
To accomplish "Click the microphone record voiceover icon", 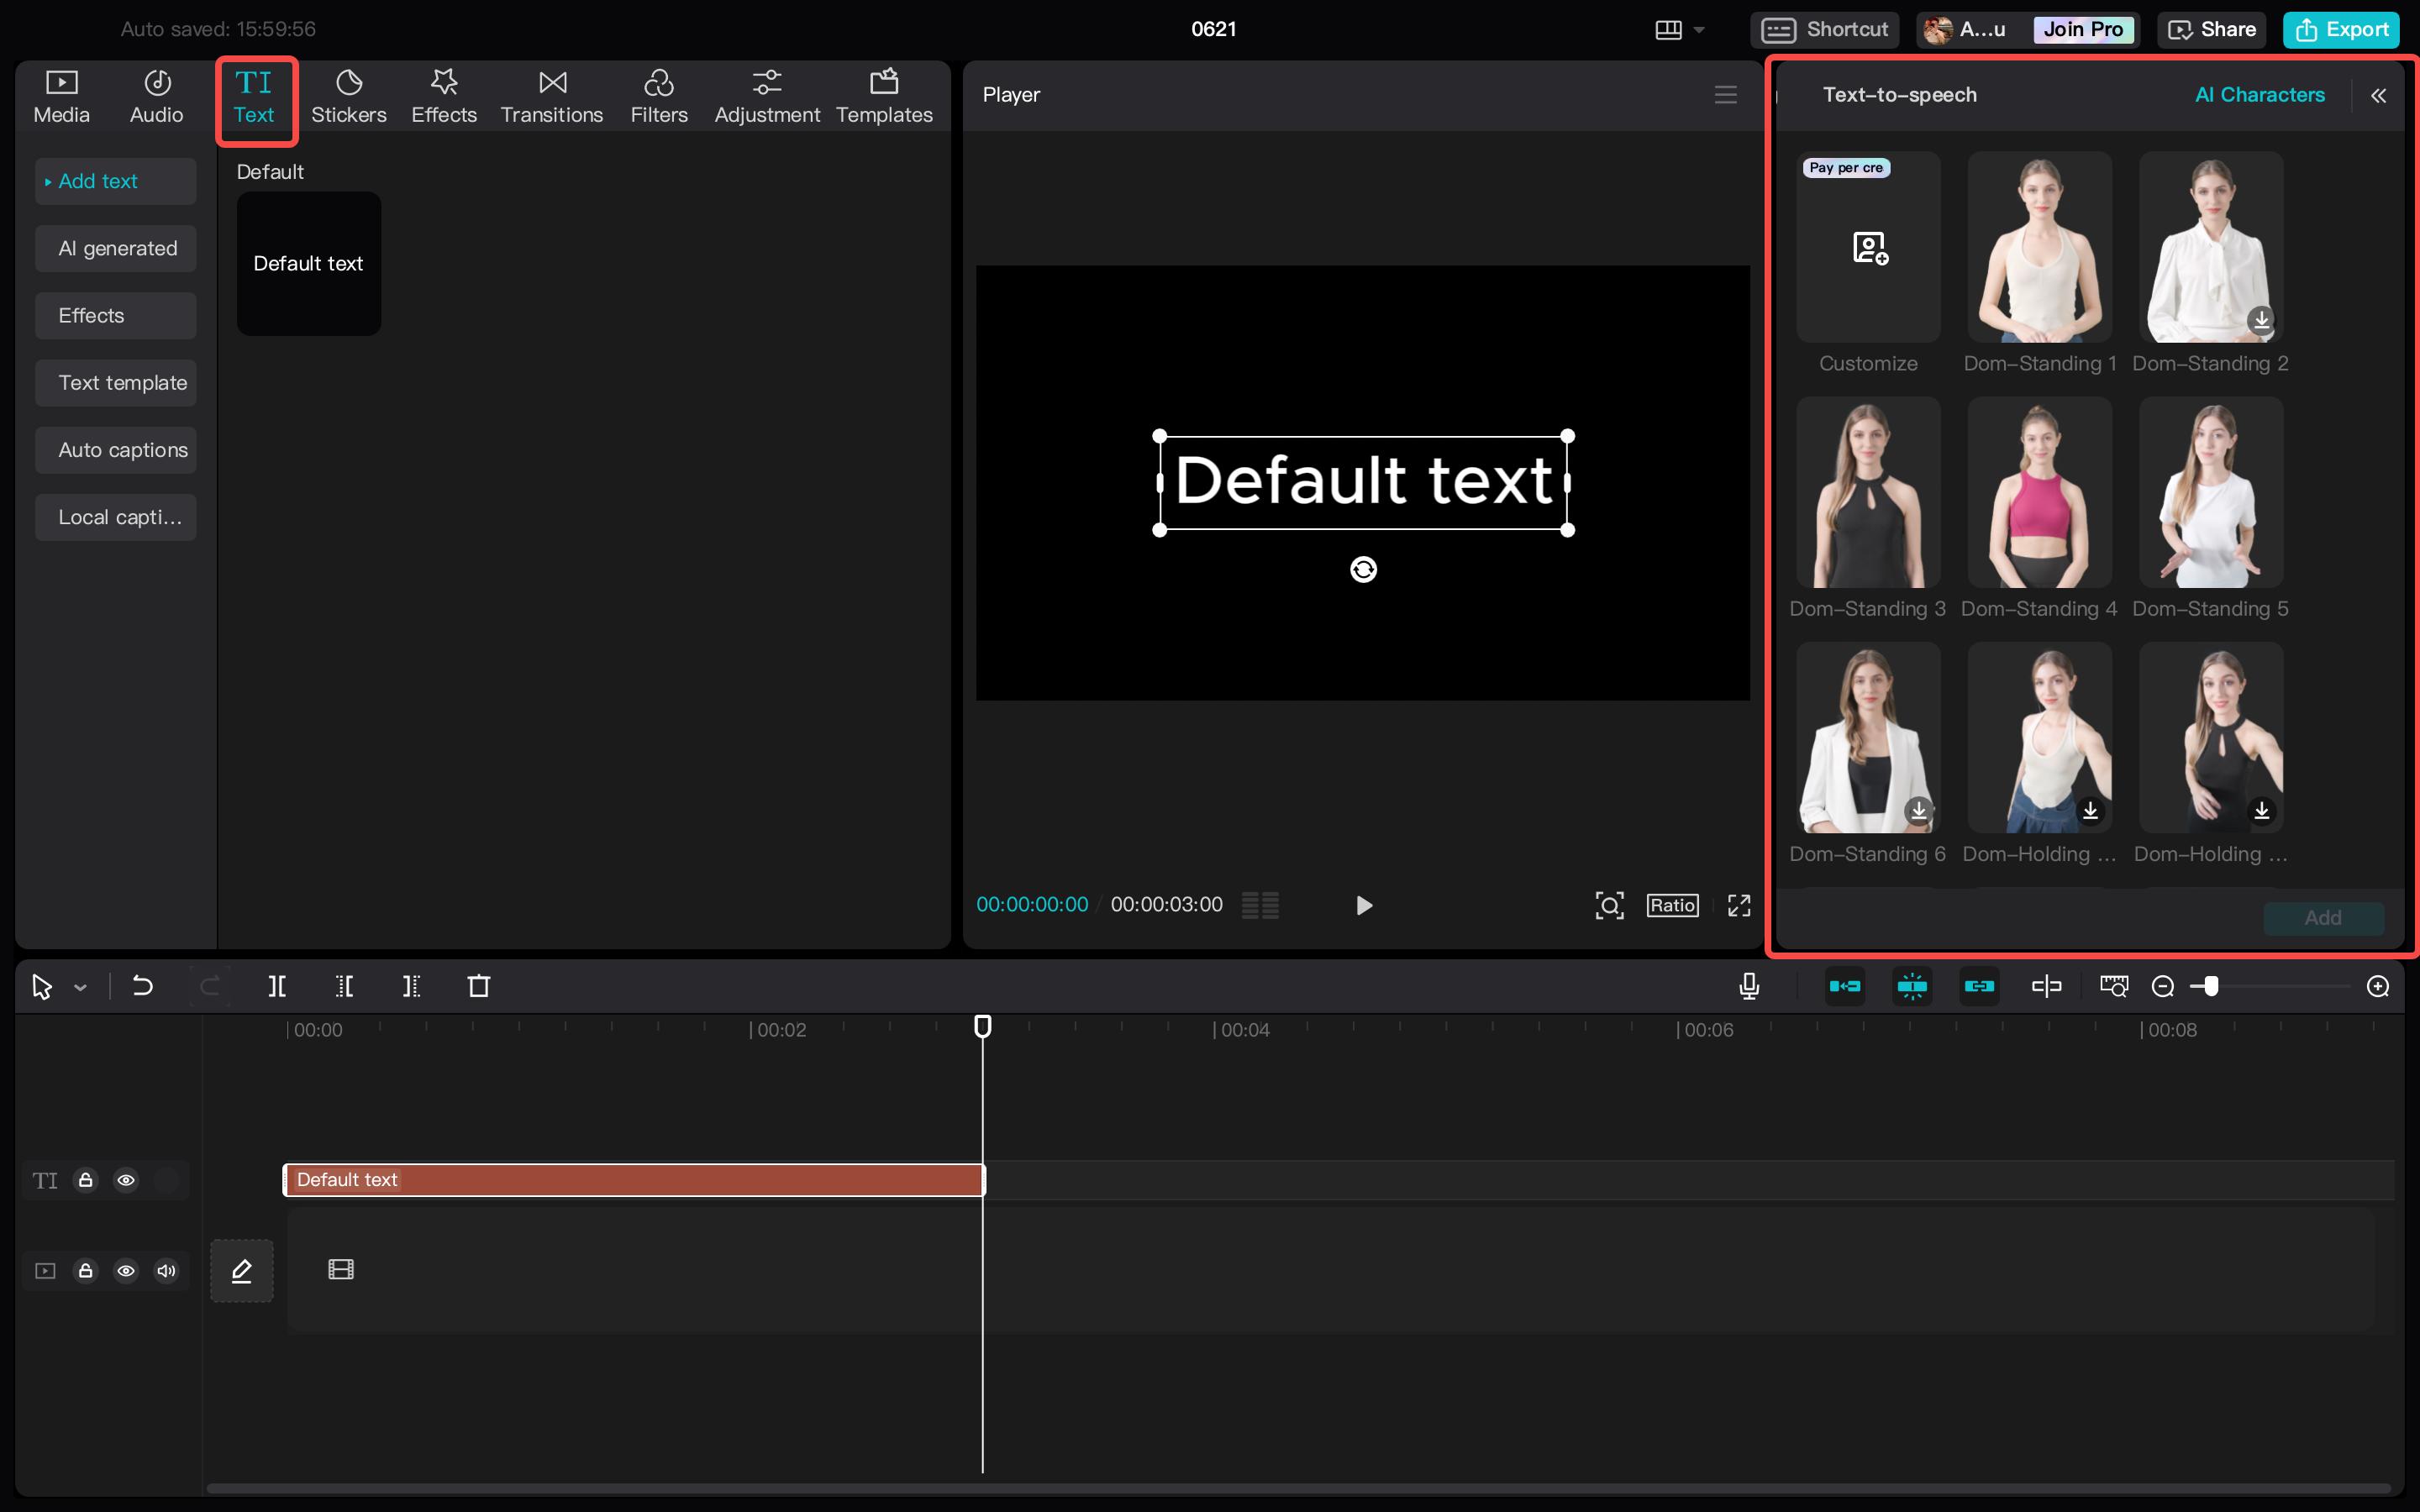I will (1749, 986).
